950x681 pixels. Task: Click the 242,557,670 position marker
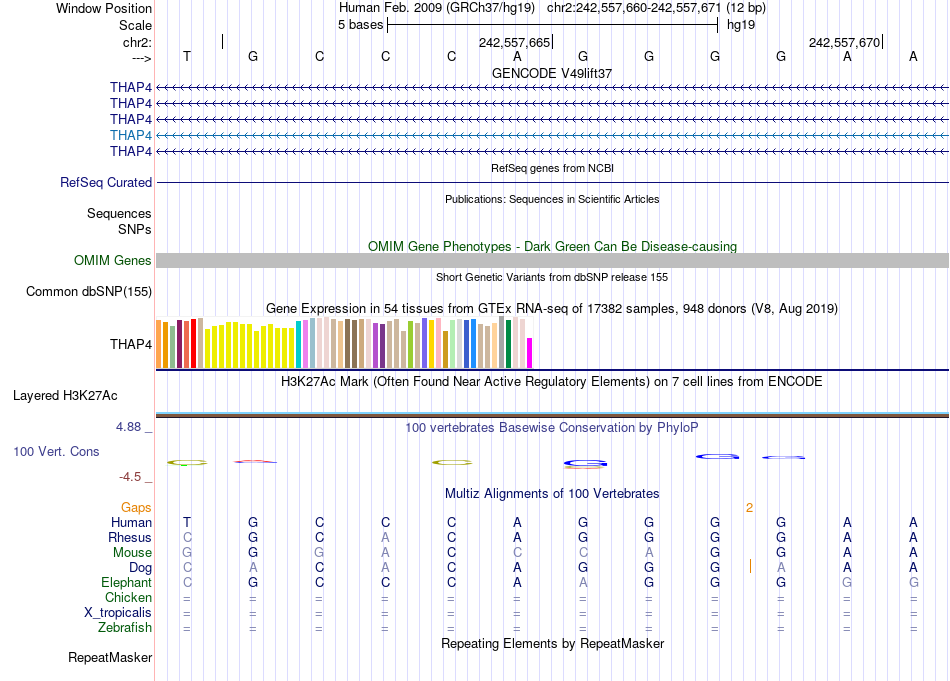tap(845, 42)
